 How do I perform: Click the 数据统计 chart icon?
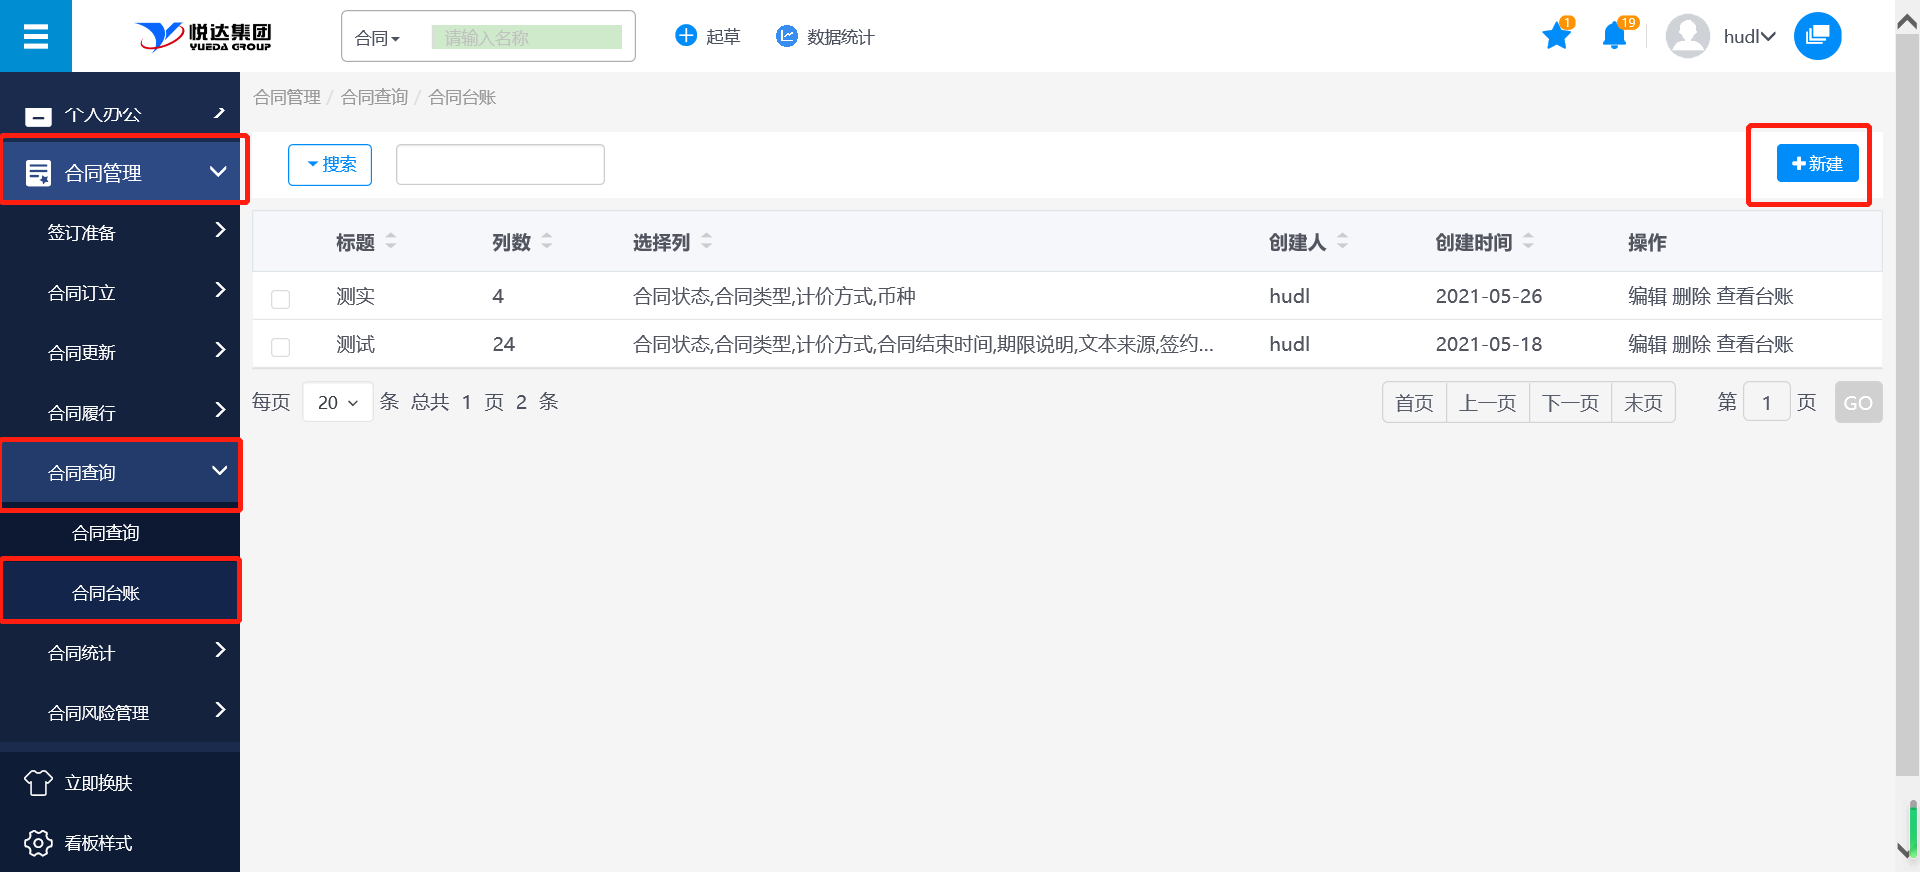pyautogui.click(x=787, y=37)
